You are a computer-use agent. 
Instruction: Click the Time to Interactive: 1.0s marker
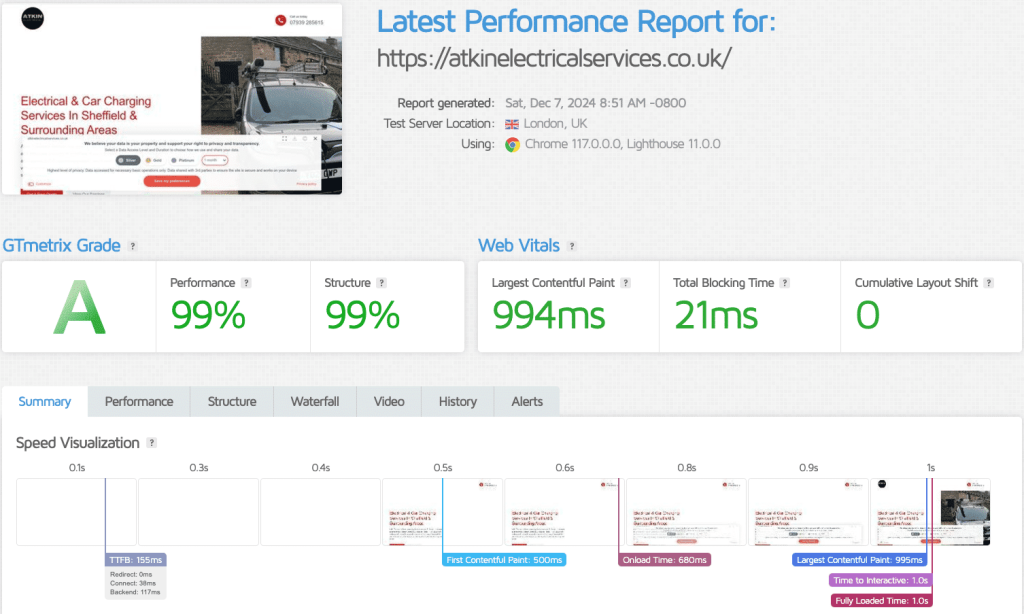click(x=880, y=580)
